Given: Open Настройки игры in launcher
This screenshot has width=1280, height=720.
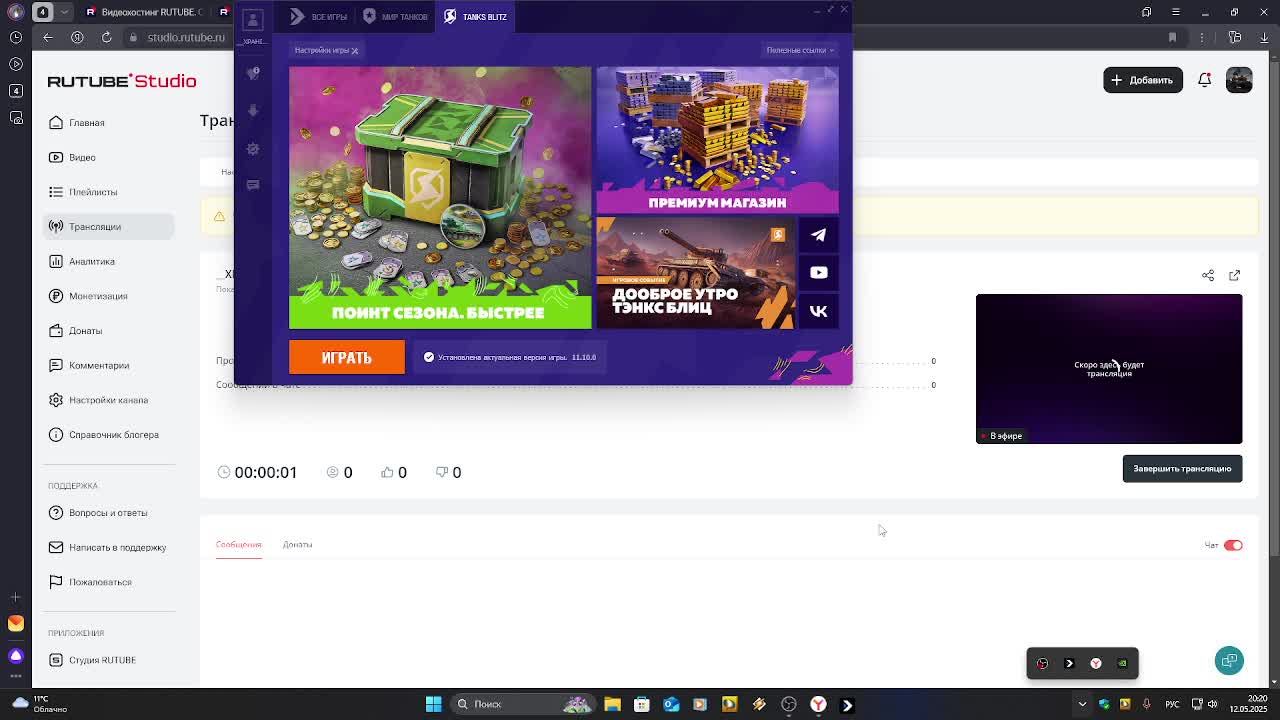Looking at the screenshot, I should click(326, 50).
